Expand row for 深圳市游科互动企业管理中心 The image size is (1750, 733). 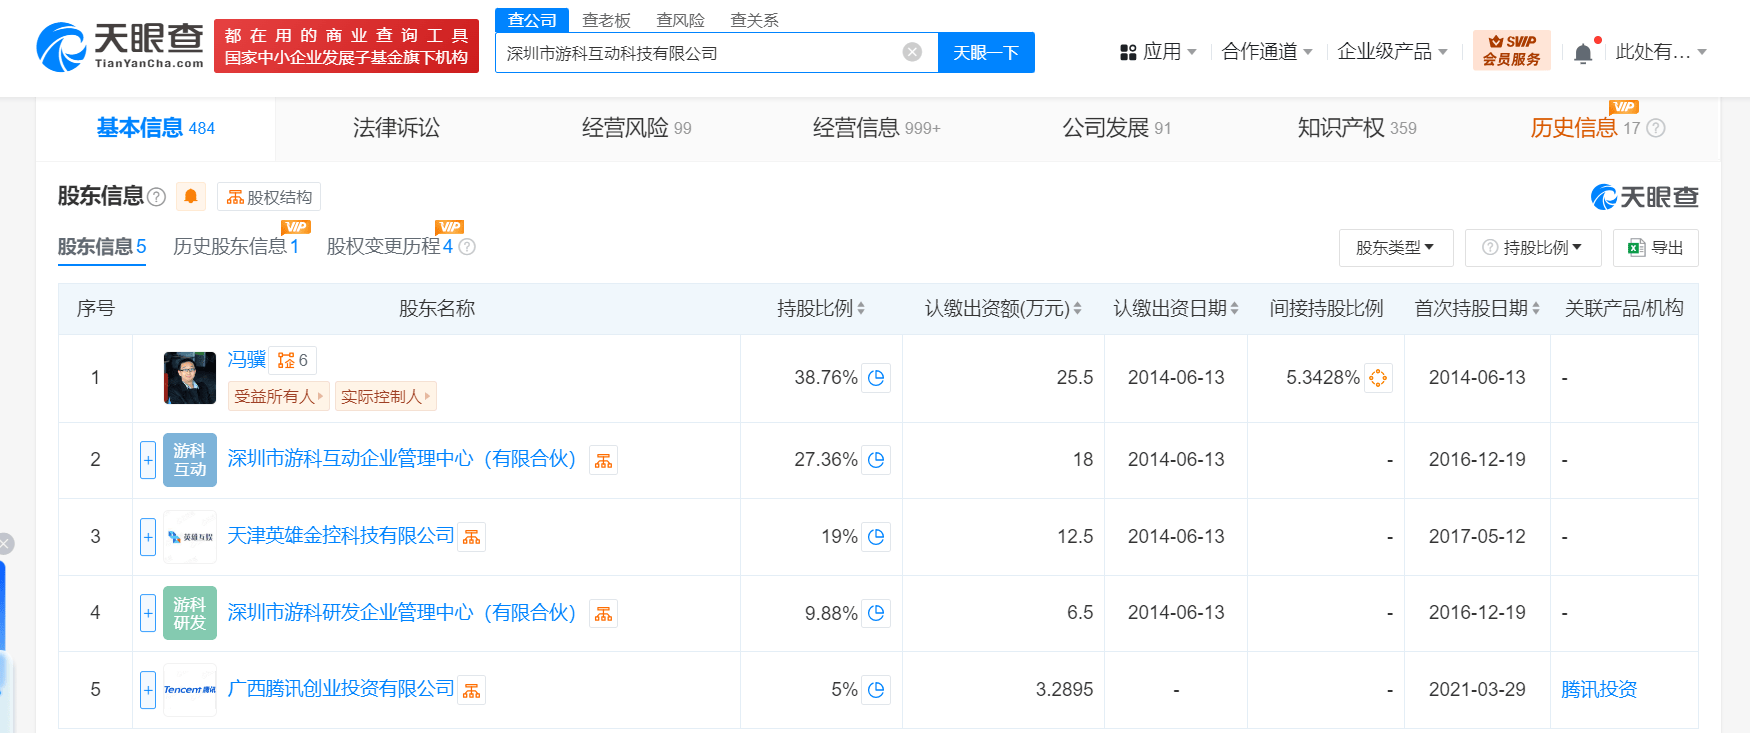[148, 460]
